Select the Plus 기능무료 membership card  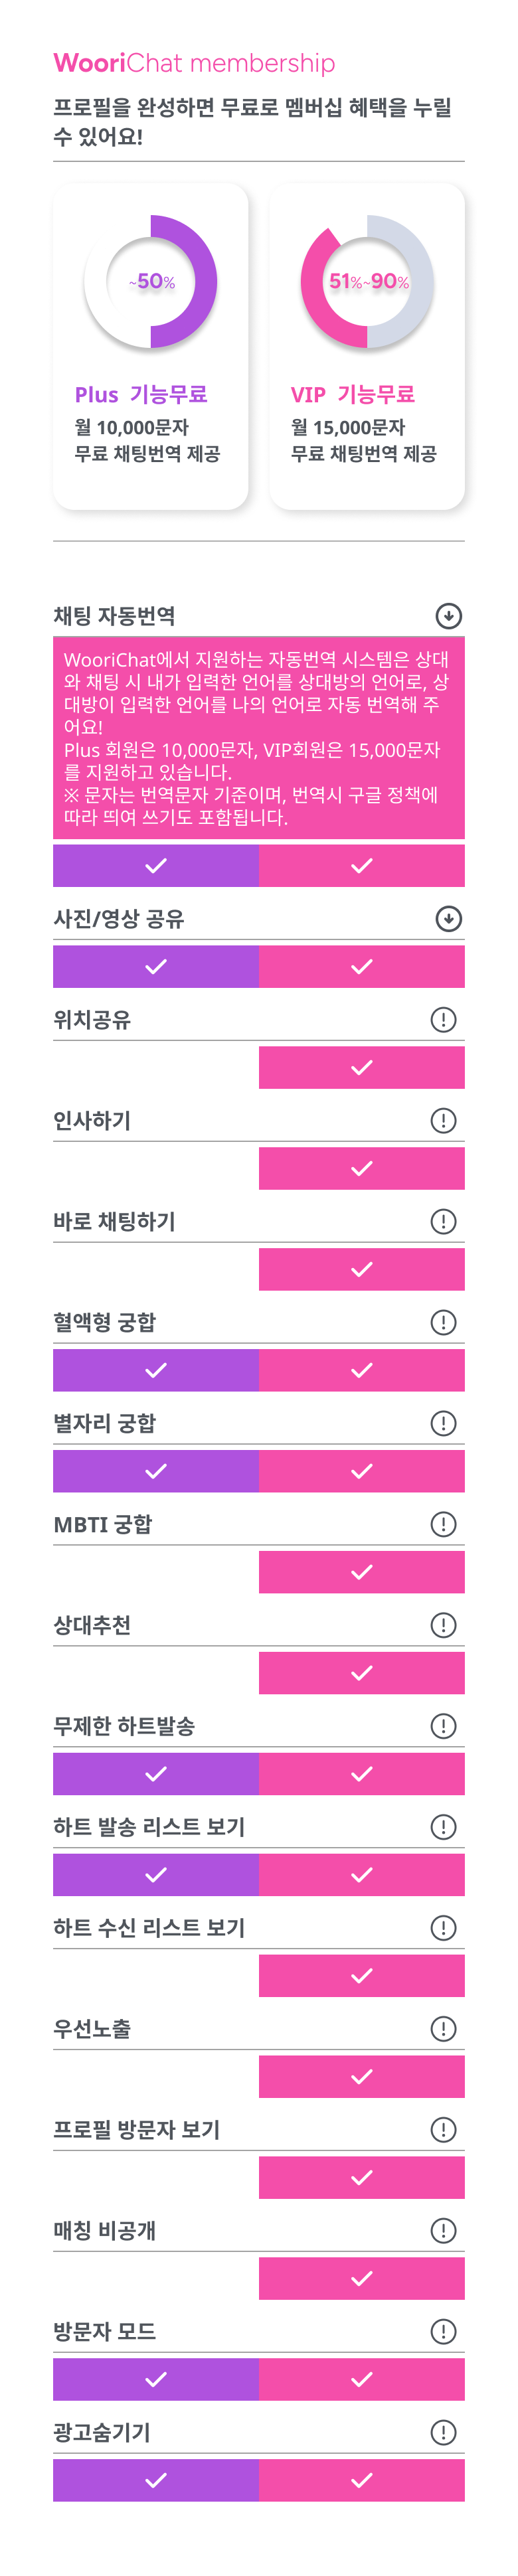tap(150, 346)
